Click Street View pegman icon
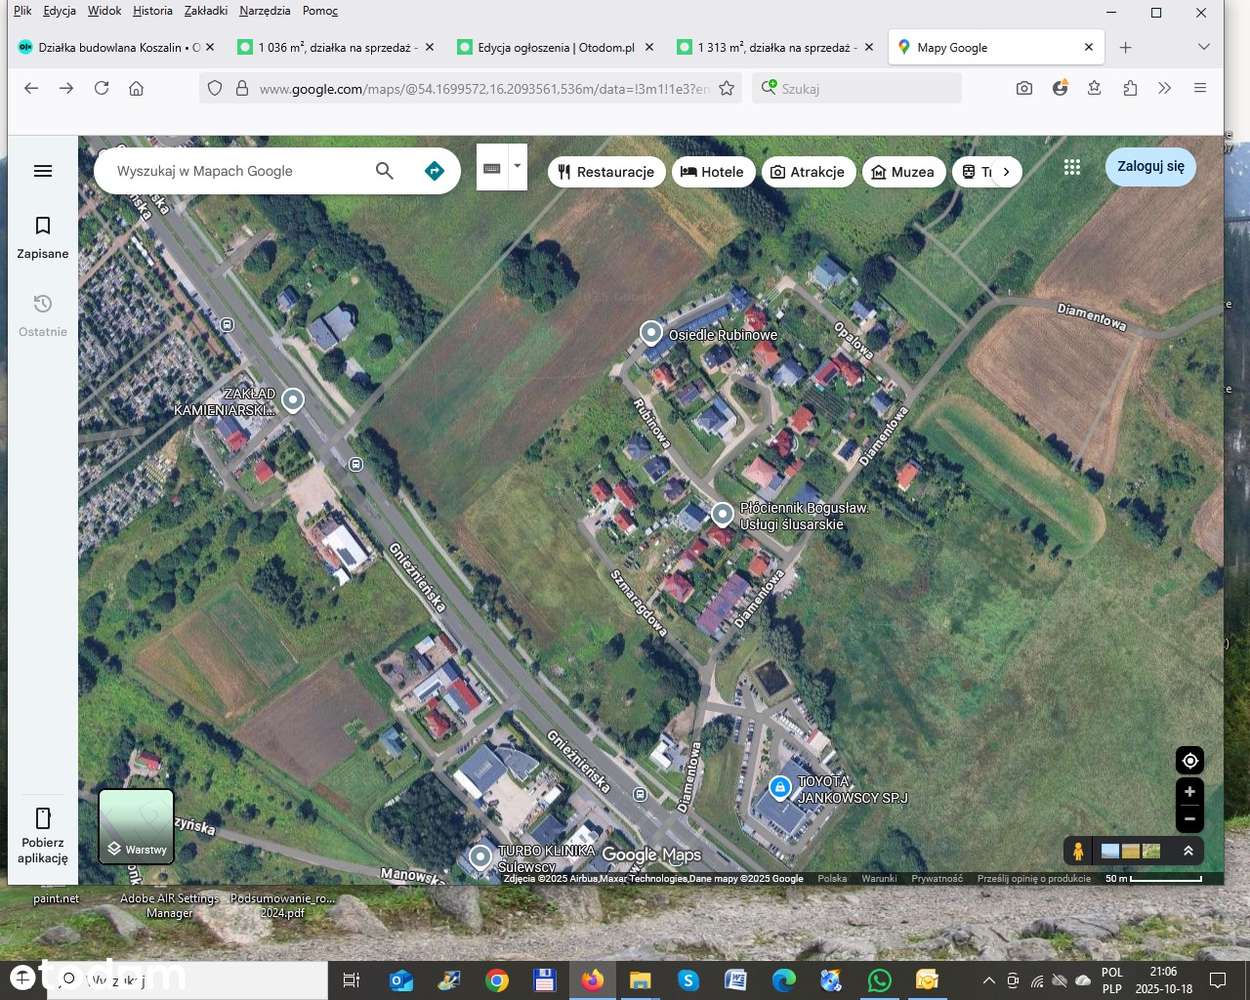This screenshot has width=1250, height=1000. tap(1078, 851)
